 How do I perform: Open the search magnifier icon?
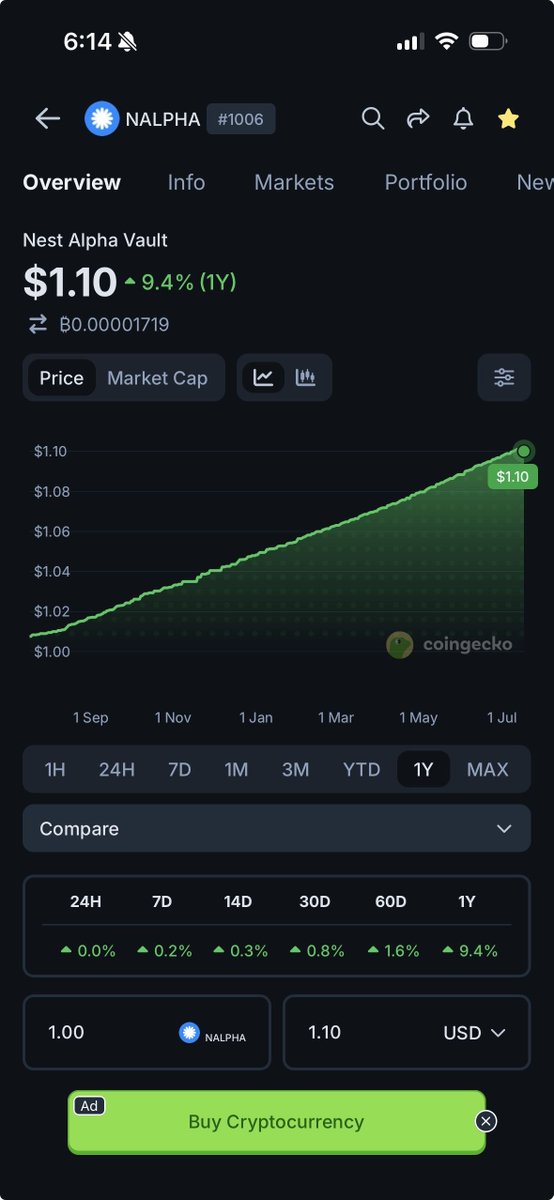[x=373, y=119]
